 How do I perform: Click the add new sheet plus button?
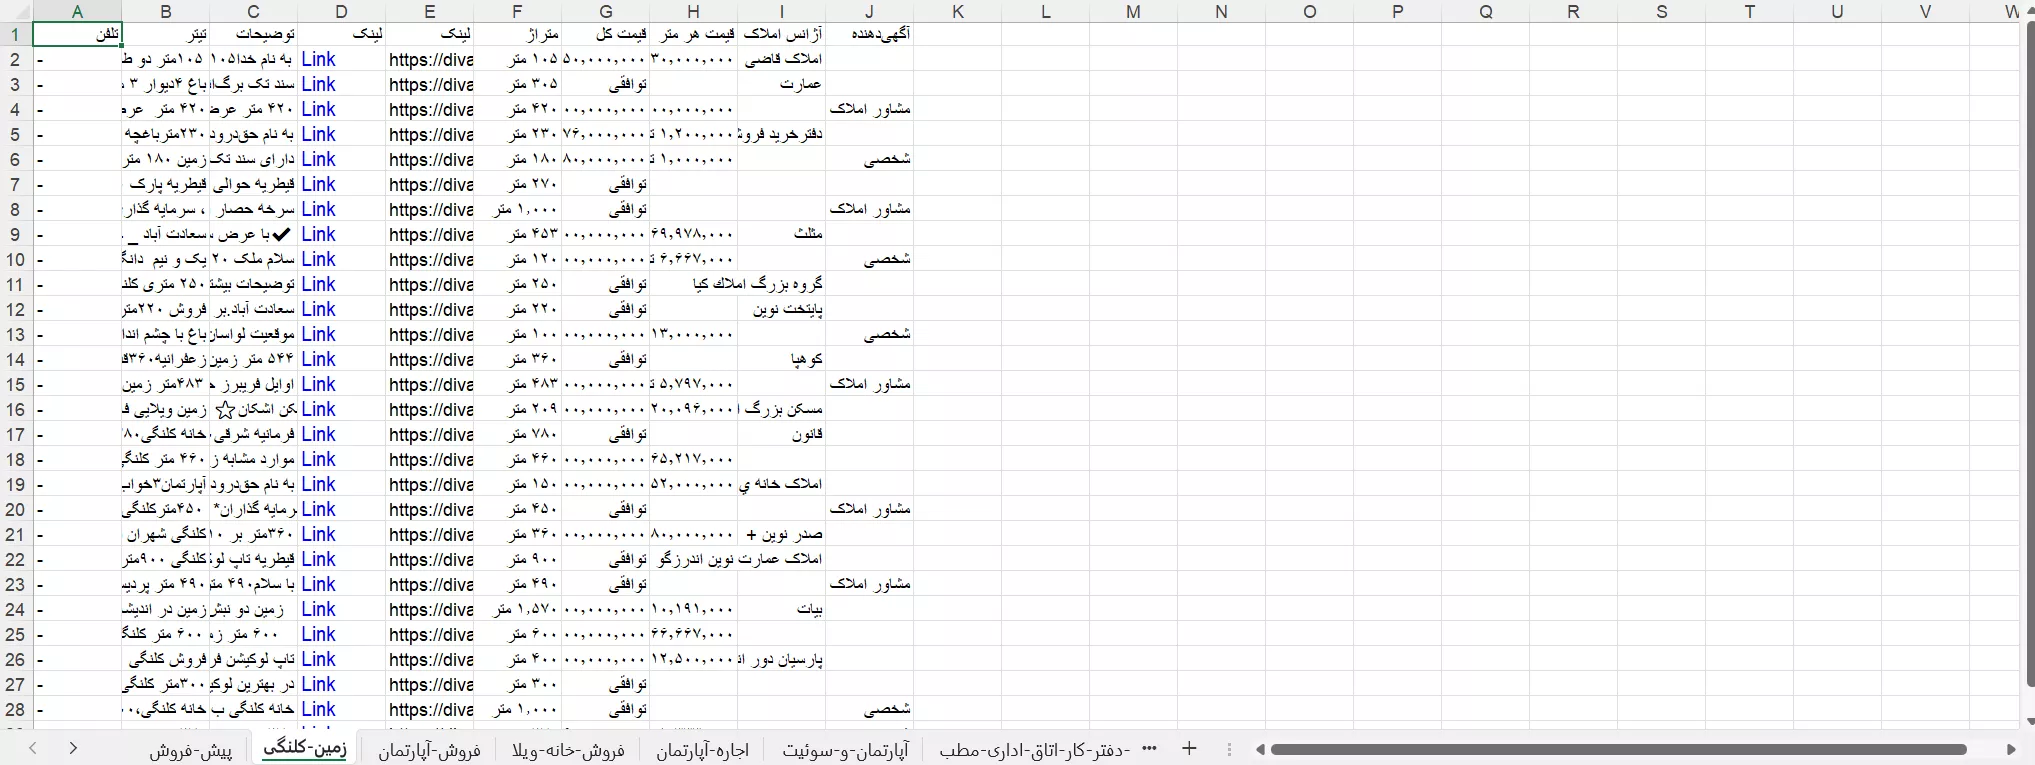[1189, 749]
